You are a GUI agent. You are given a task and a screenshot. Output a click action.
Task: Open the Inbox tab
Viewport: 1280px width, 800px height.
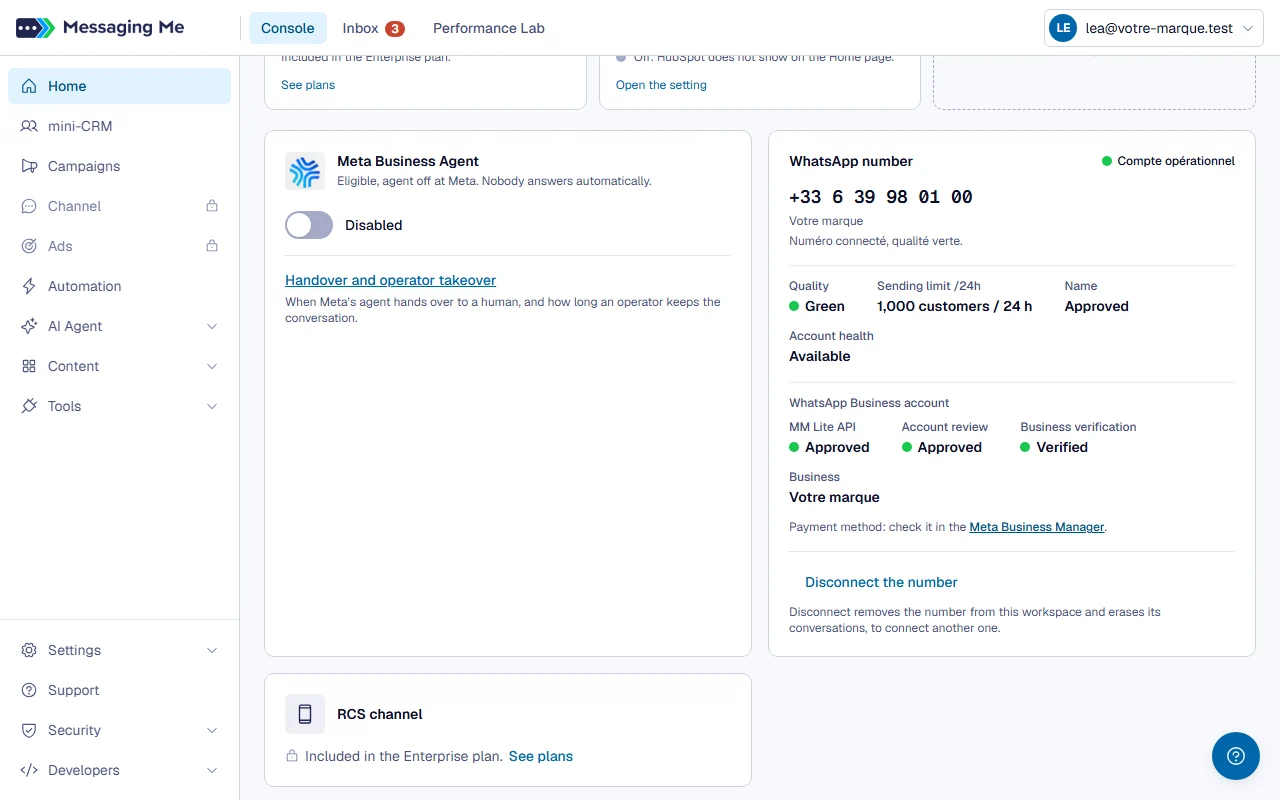point(373,28)
